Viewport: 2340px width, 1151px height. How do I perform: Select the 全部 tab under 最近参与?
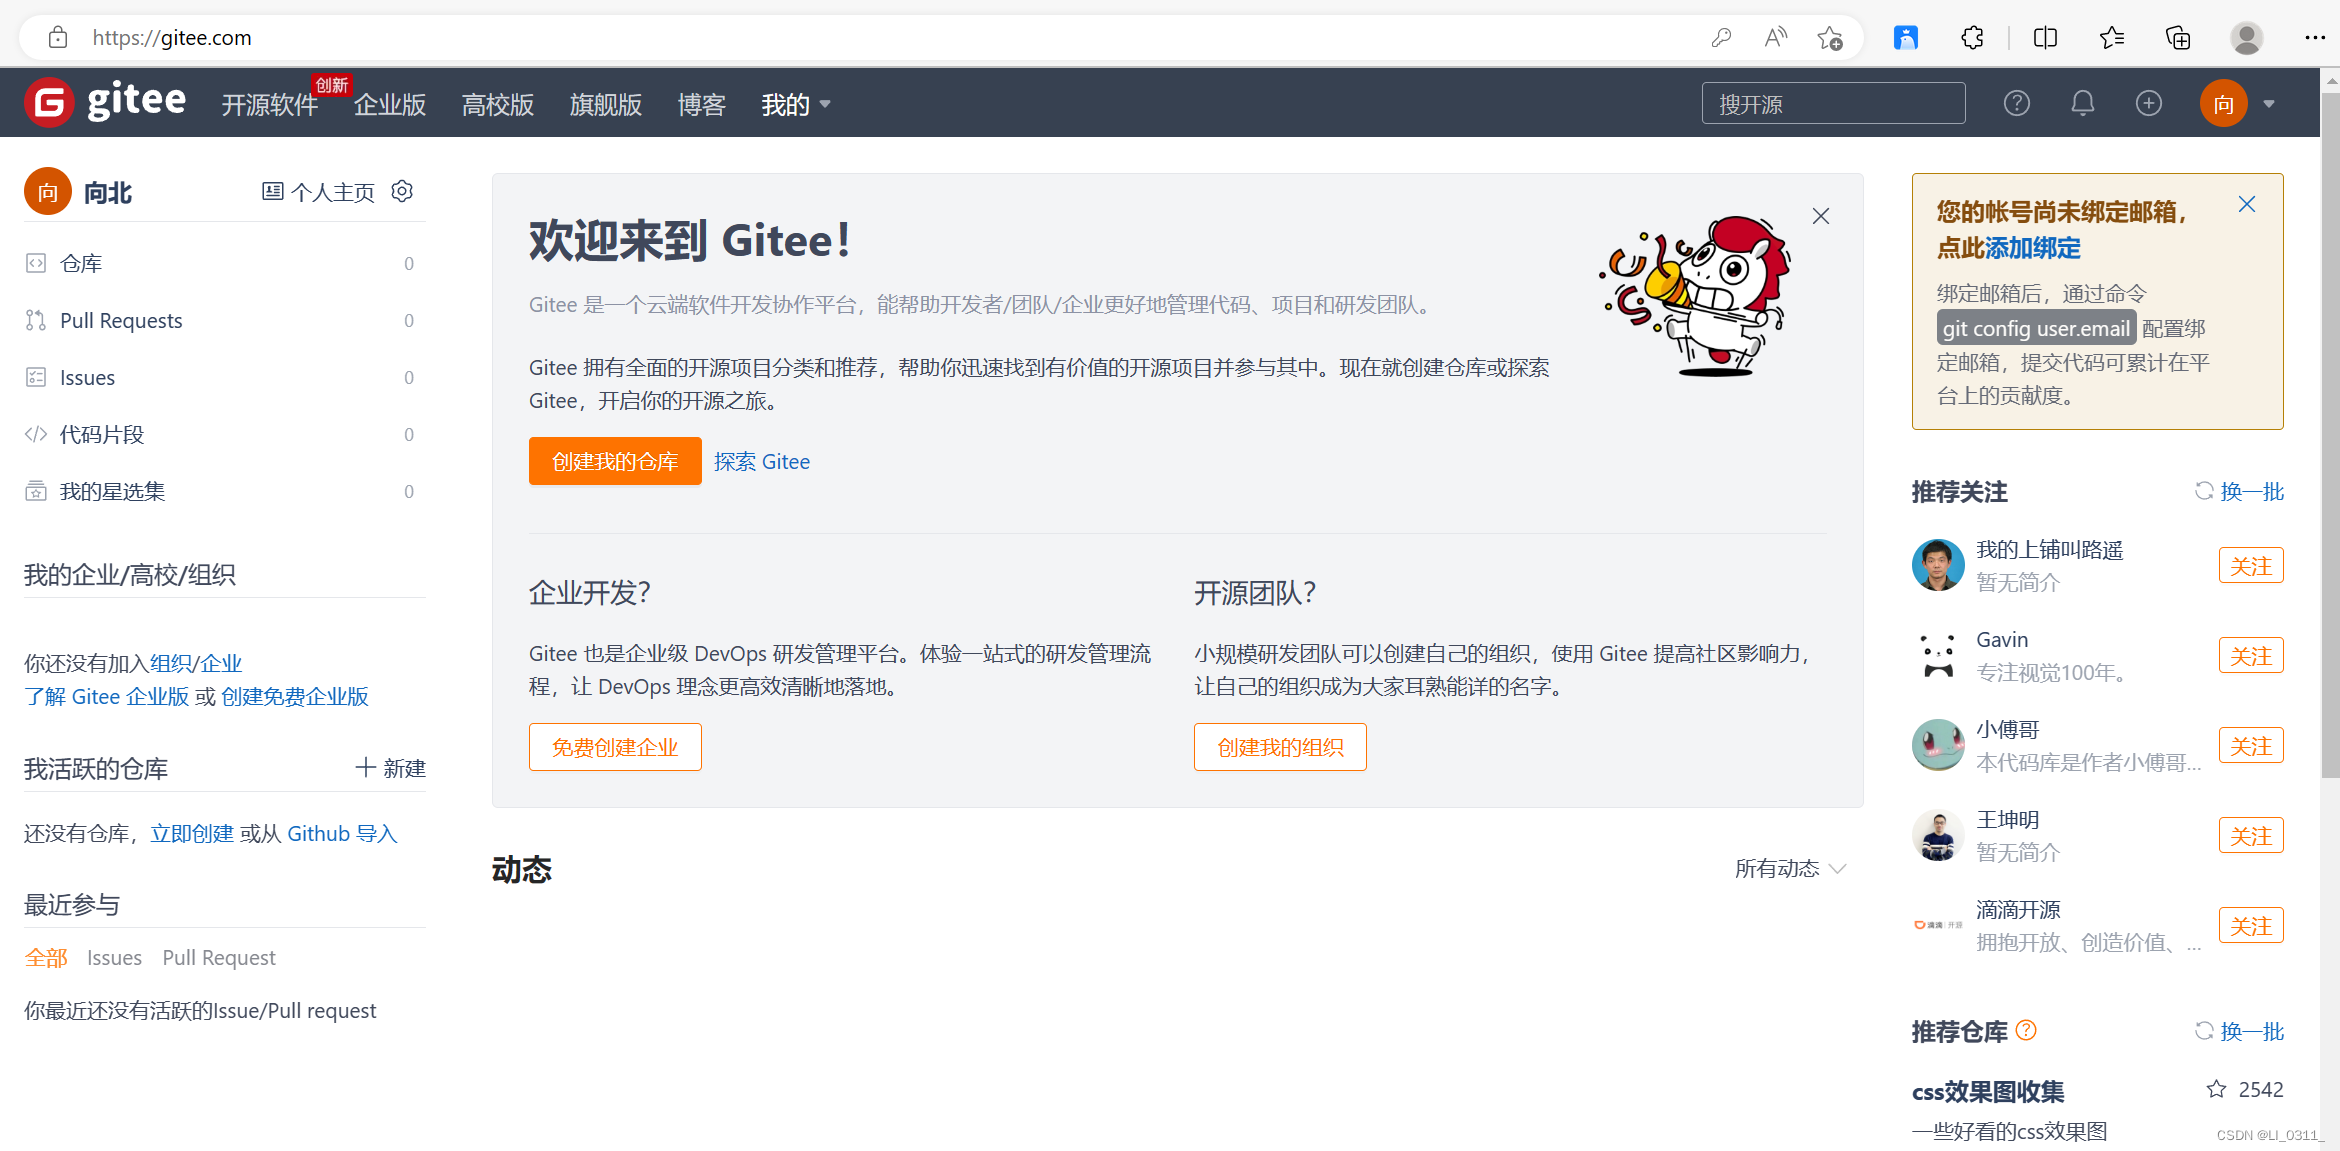click(46, 957)
